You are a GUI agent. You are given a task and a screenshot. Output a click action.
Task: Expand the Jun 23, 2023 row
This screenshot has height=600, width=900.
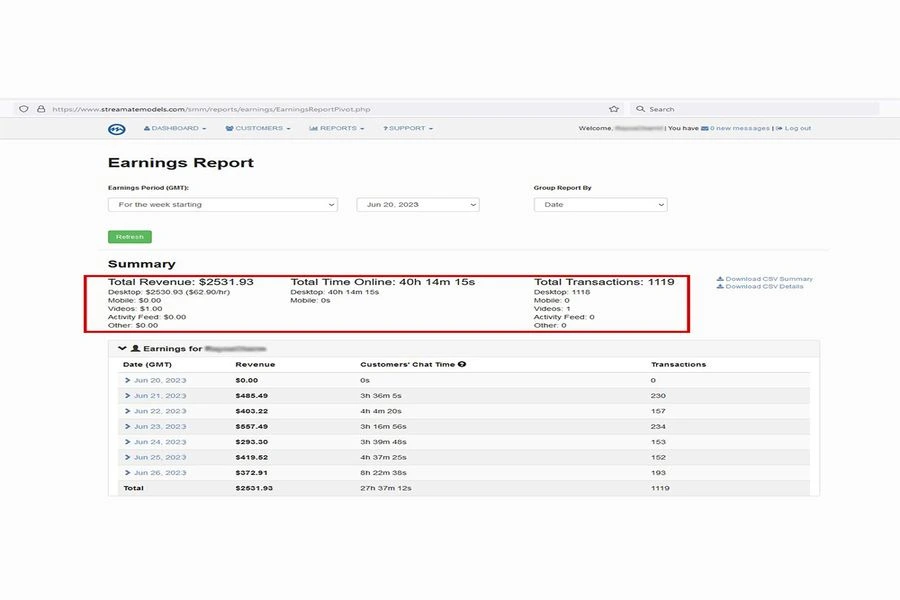(128, 426)
